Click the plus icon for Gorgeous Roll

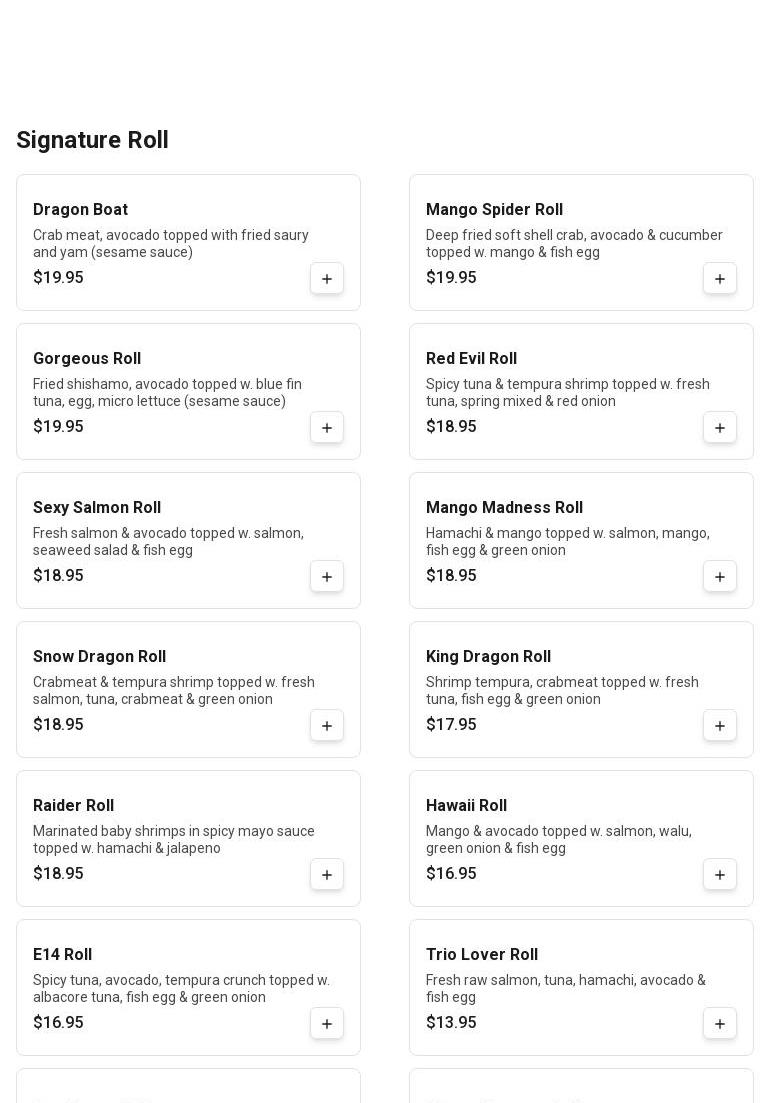[x=327, y=427]
